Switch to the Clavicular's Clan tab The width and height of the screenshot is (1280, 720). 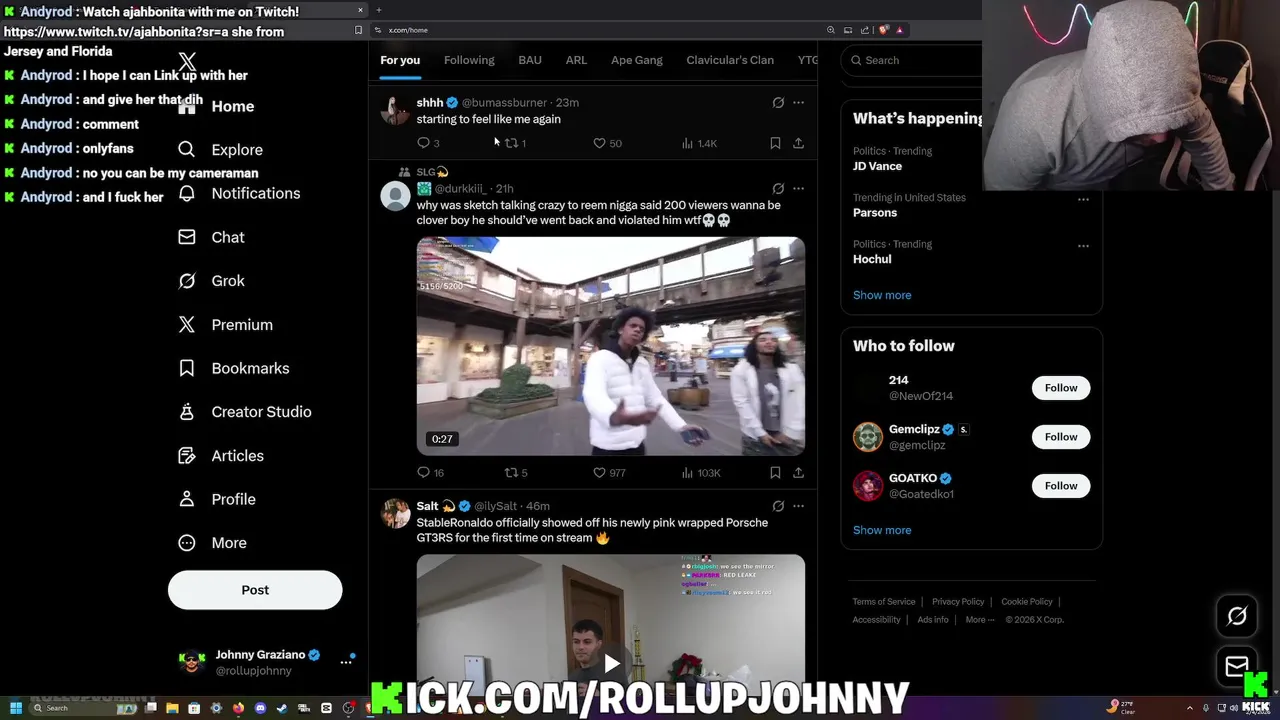pos(730,60)
